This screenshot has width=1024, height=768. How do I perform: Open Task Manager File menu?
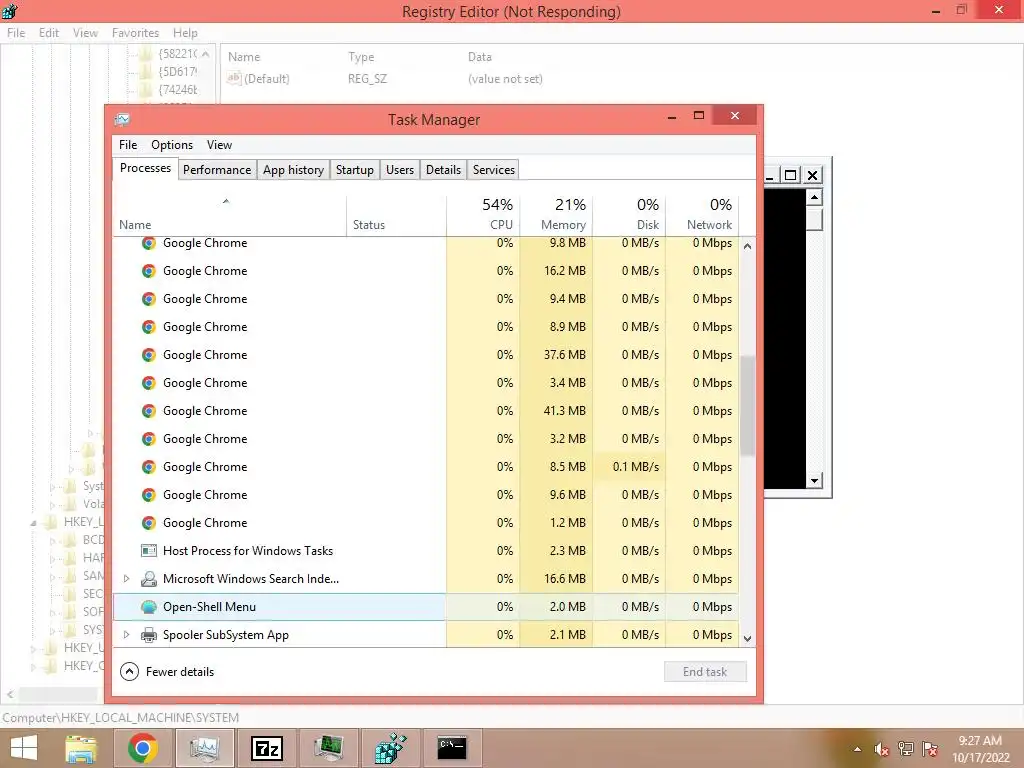click(x=128, y=145)
